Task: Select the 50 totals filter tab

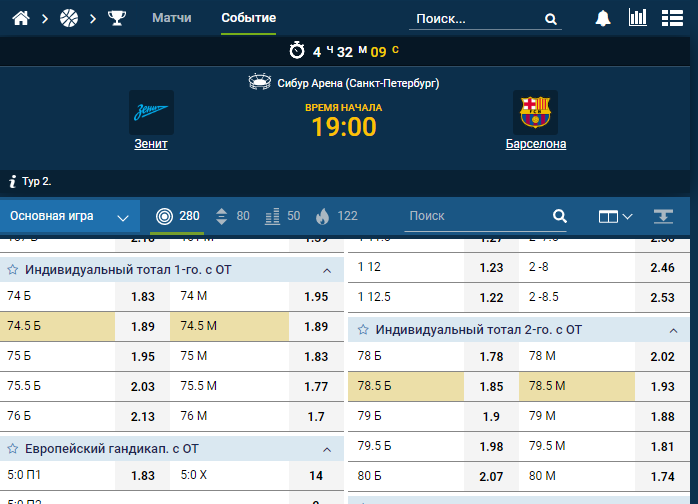Action: [x=282, y=216]
